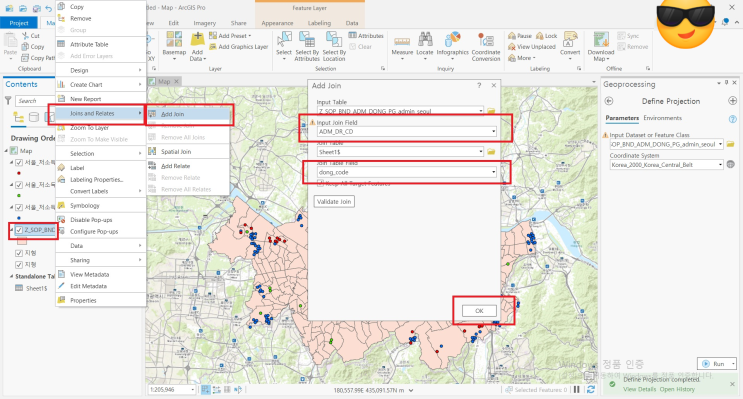
Task: Click List By Drawing Order icon
Action: (18, 117)
